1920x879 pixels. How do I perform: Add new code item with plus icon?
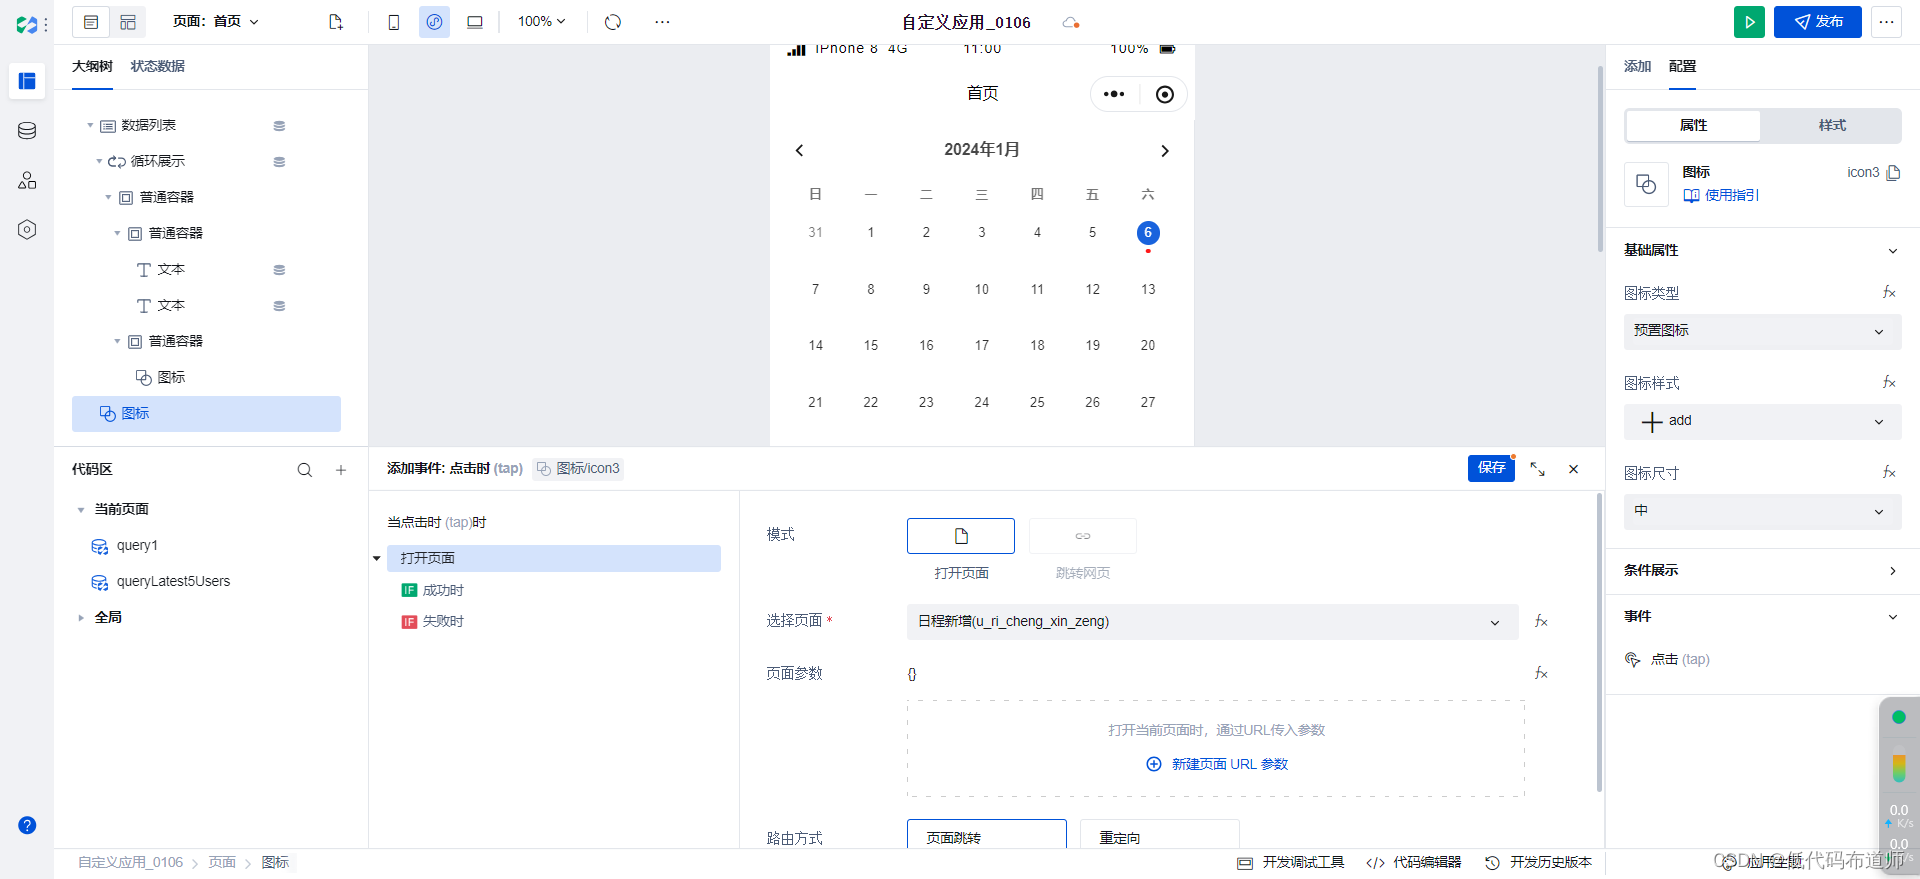point(341,470)
